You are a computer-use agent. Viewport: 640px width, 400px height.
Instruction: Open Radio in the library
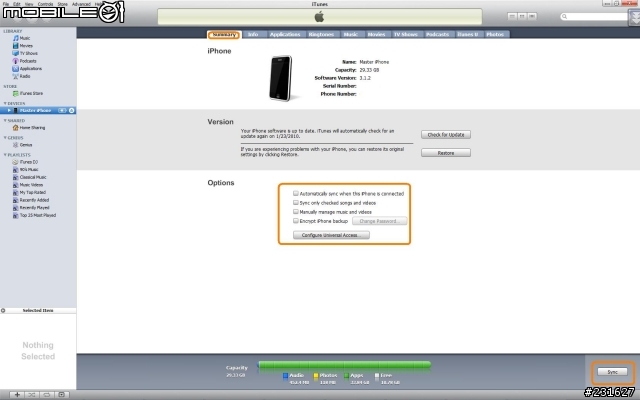(21, 76)
